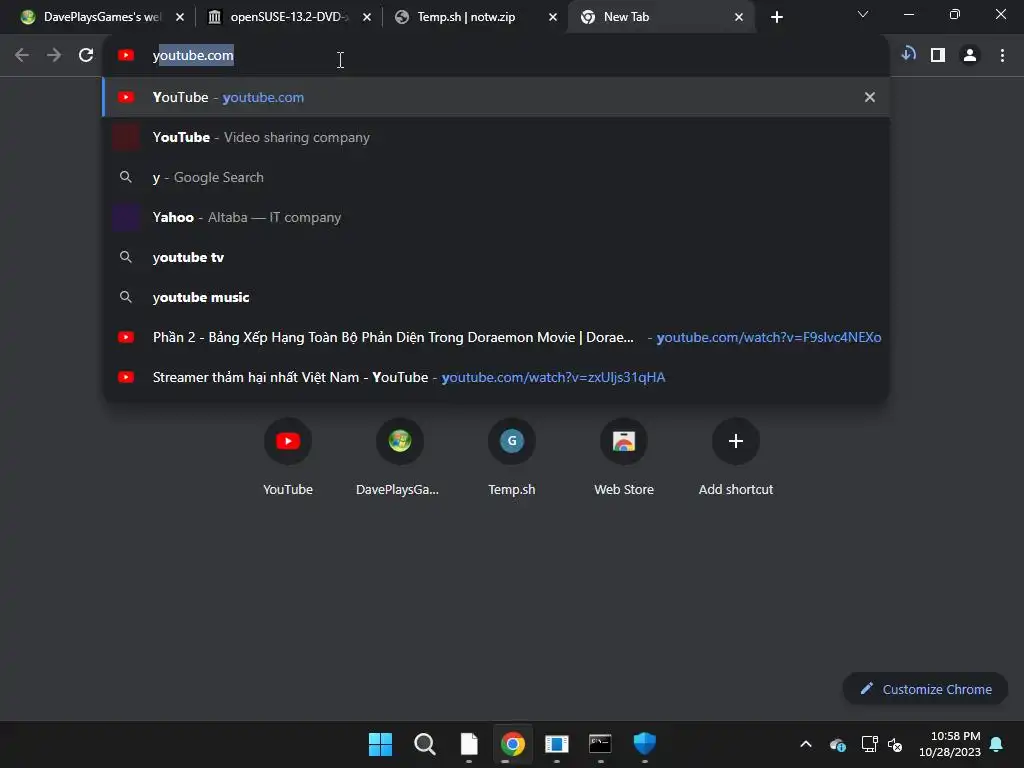Open the Doraemon Movie video suggestion
This screenshot has height=768, width=1024.
click(x=496, y=337)
